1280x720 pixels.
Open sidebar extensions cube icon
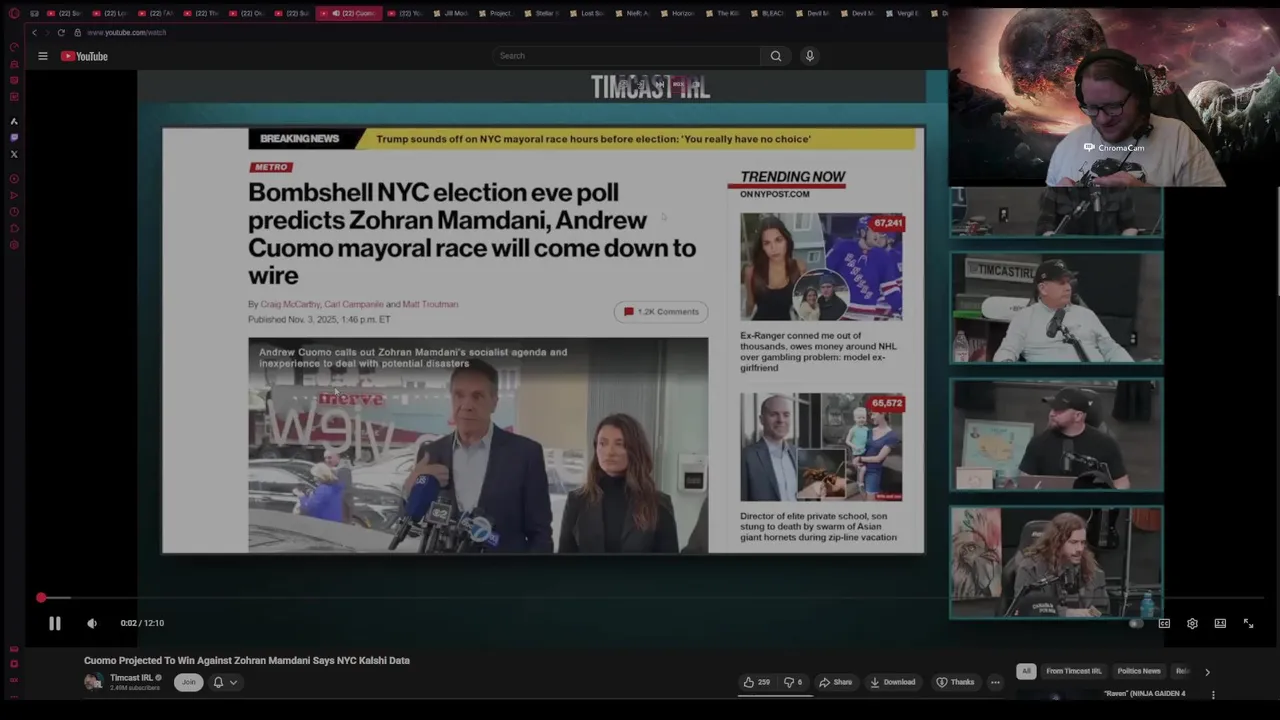[x=14, y=229]
